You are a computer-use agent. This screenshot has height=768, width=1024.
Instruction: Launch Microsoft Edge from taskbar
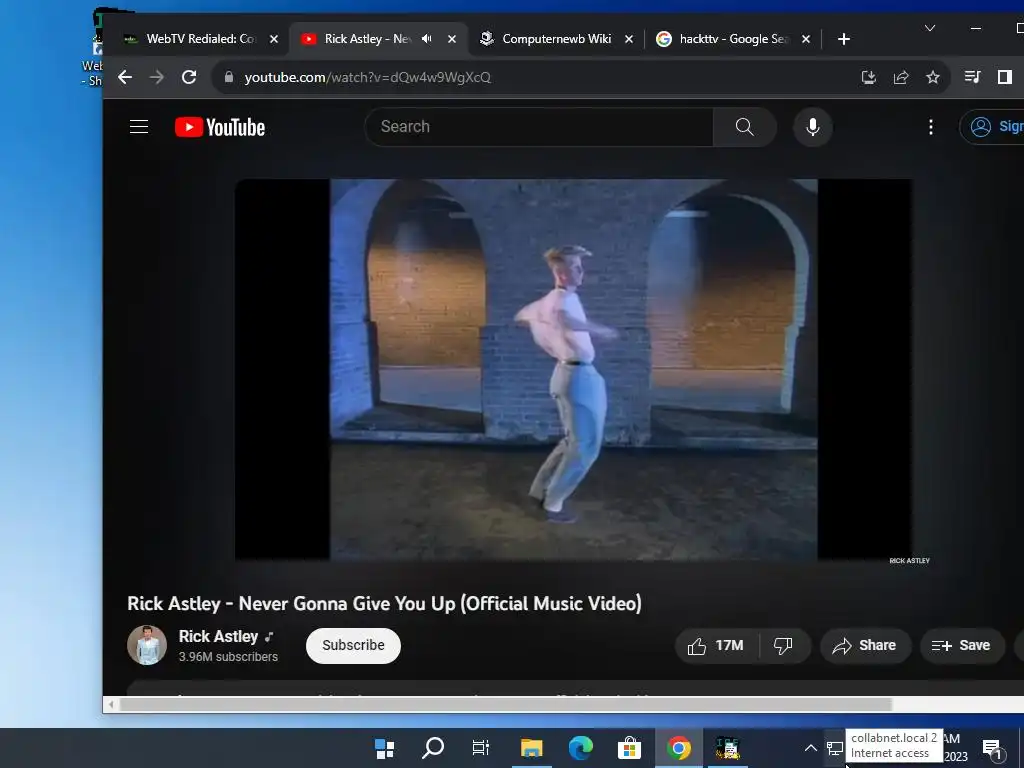pyautogui.click(x=581, y=748)
